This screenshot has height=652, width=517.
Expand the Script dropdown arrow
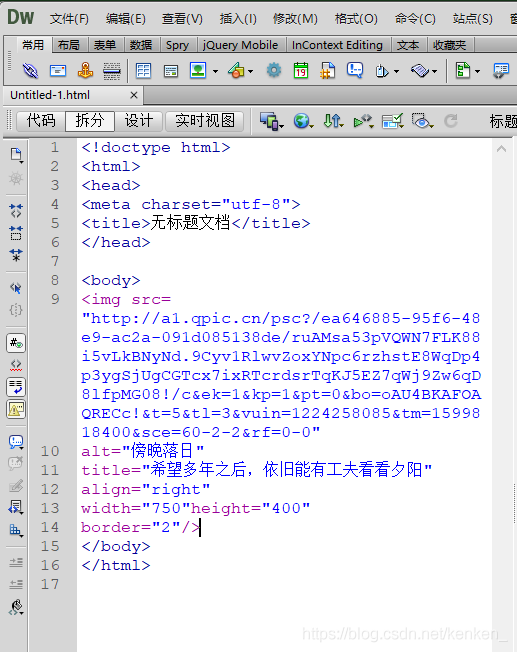434,72
